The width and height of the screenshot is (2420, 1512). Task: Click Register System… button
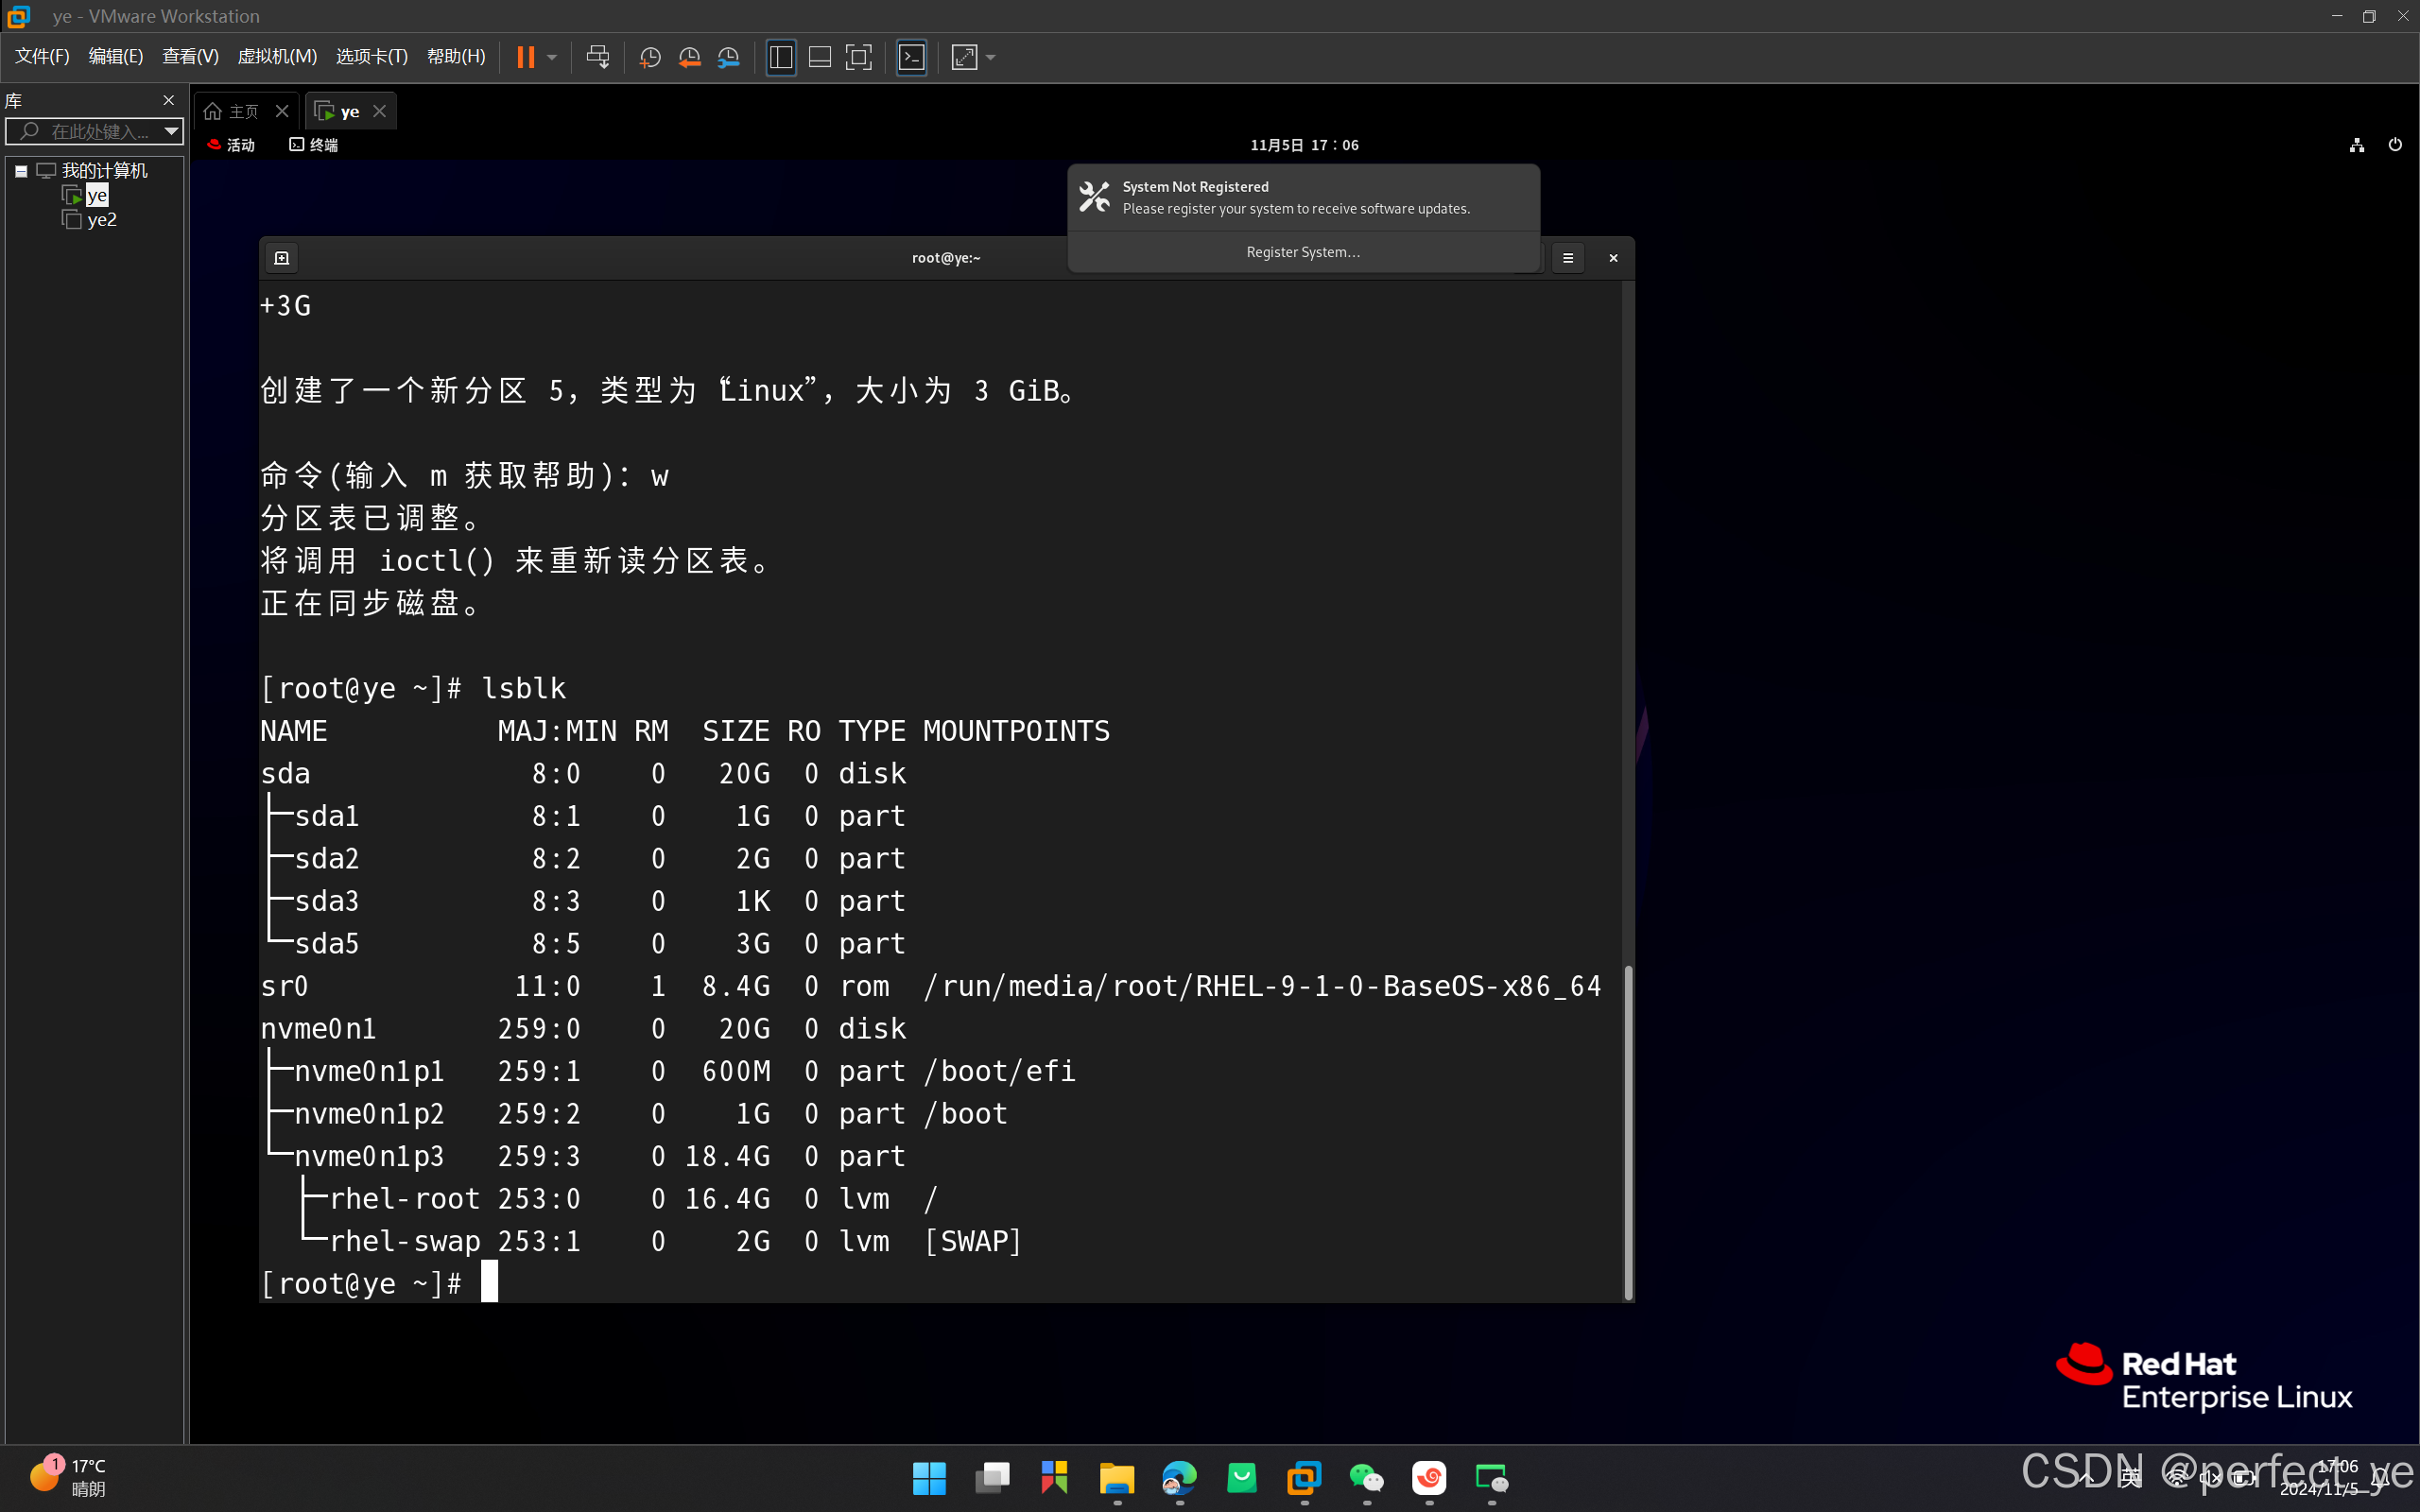pyautogui.click(x=1302, y=252)
